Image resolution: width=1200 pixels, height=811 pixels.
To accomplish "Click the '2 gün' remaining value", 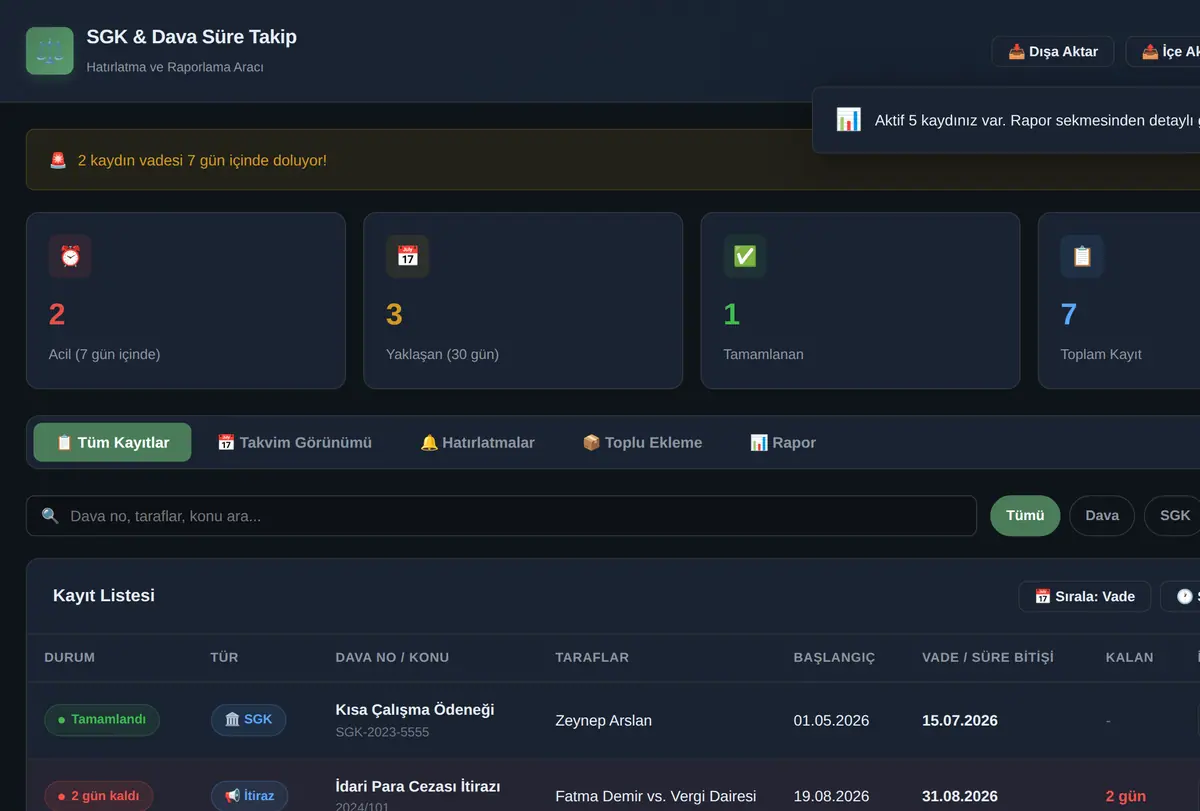I will [1126, 797].
